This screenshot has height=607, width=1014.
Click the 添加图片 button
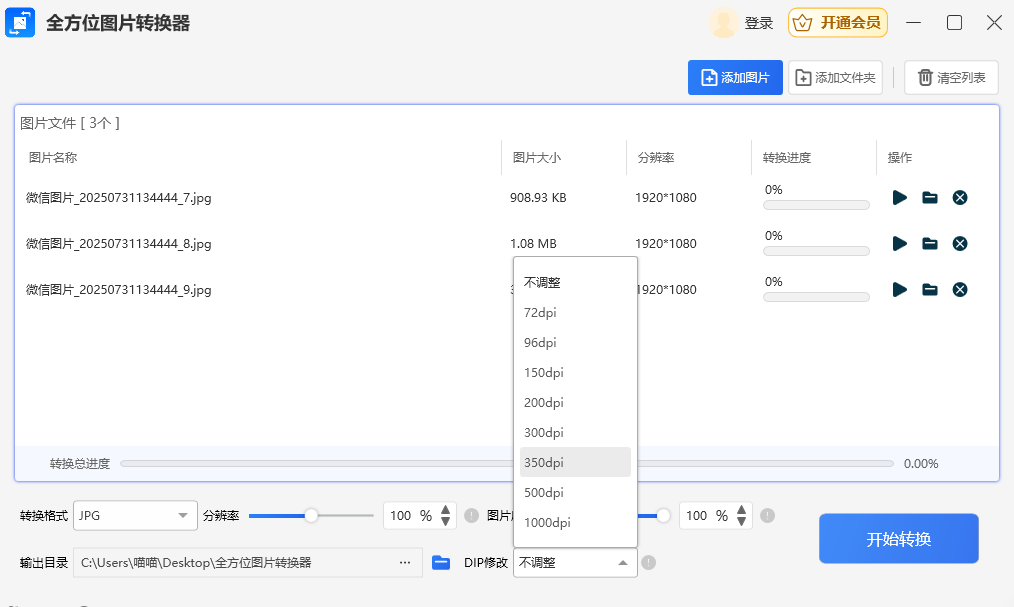[735, 78]
